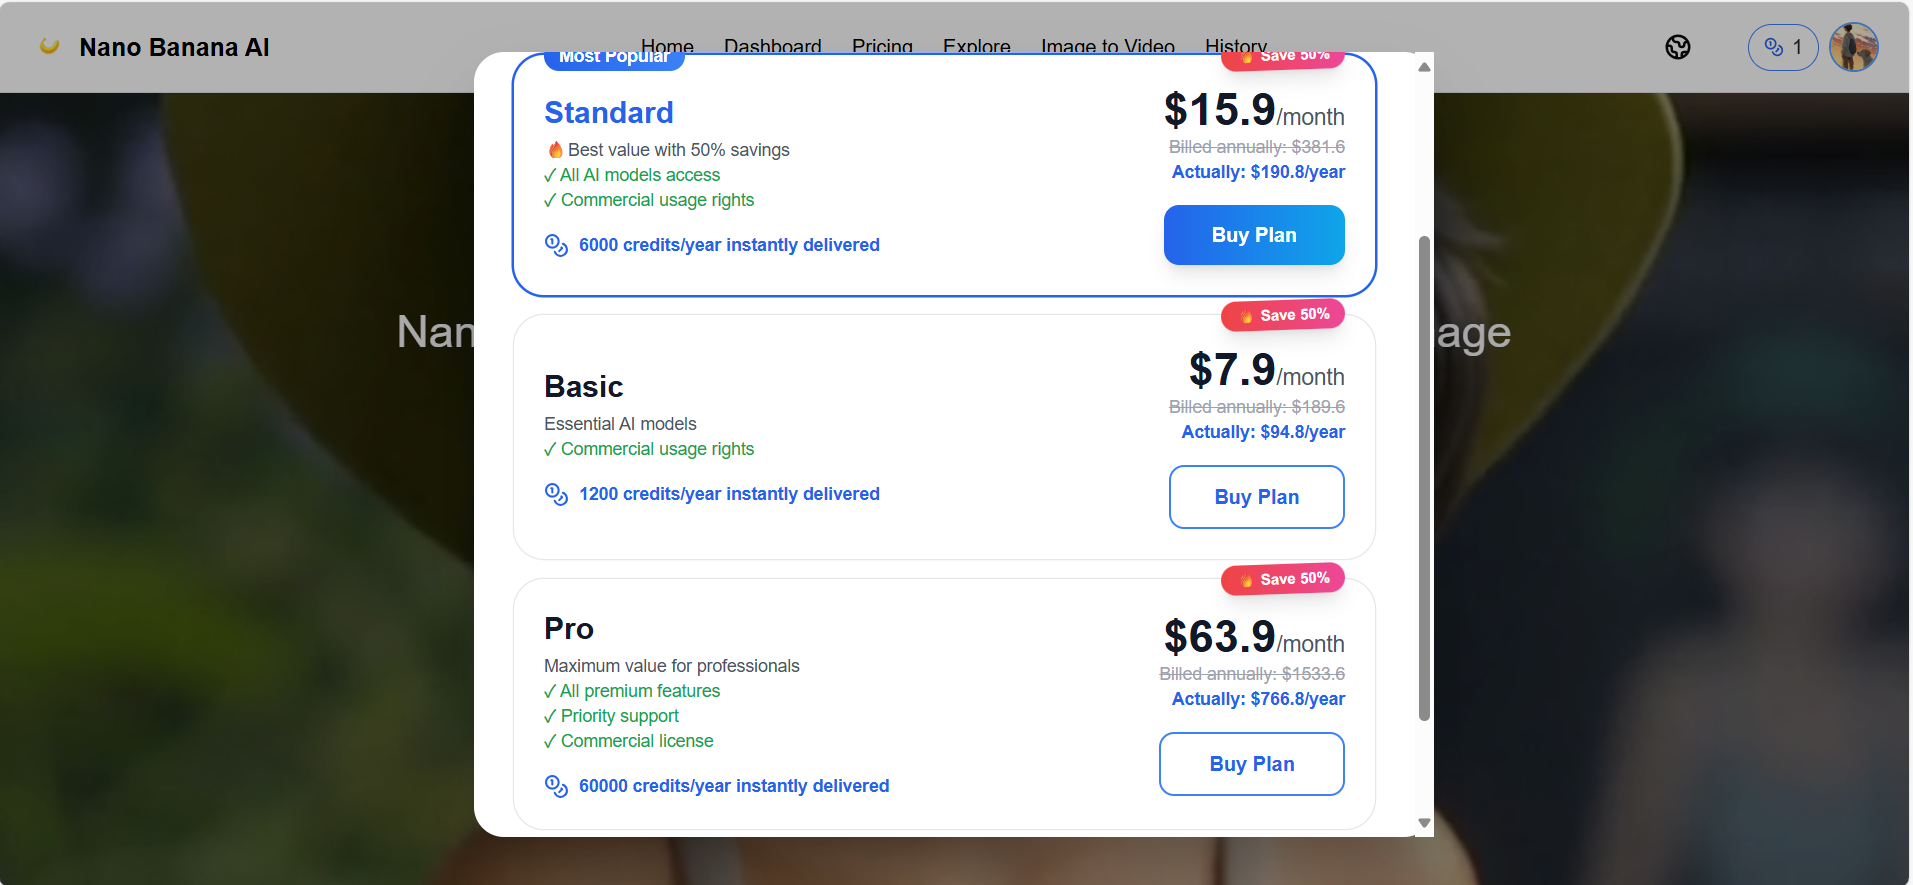This screenshot has width=1913, height=885.
Task: Click the scrollbar up arrow in pricing dialog
Action: click(x=1424, y=67)
